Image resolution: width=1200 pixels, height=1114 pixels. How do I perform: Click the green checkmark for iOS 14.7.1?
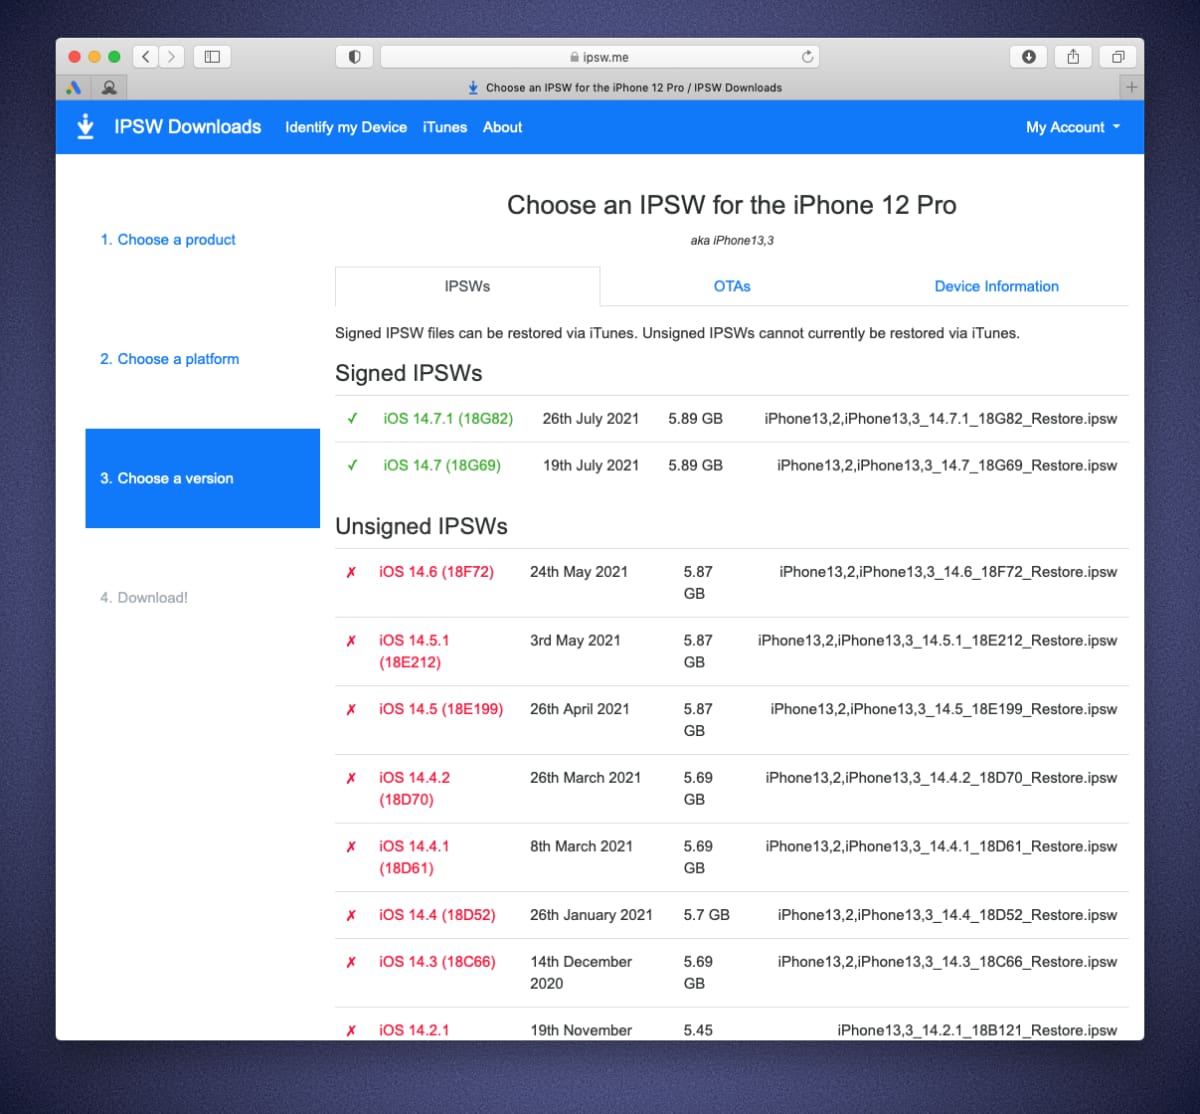[x=352, y=419]
